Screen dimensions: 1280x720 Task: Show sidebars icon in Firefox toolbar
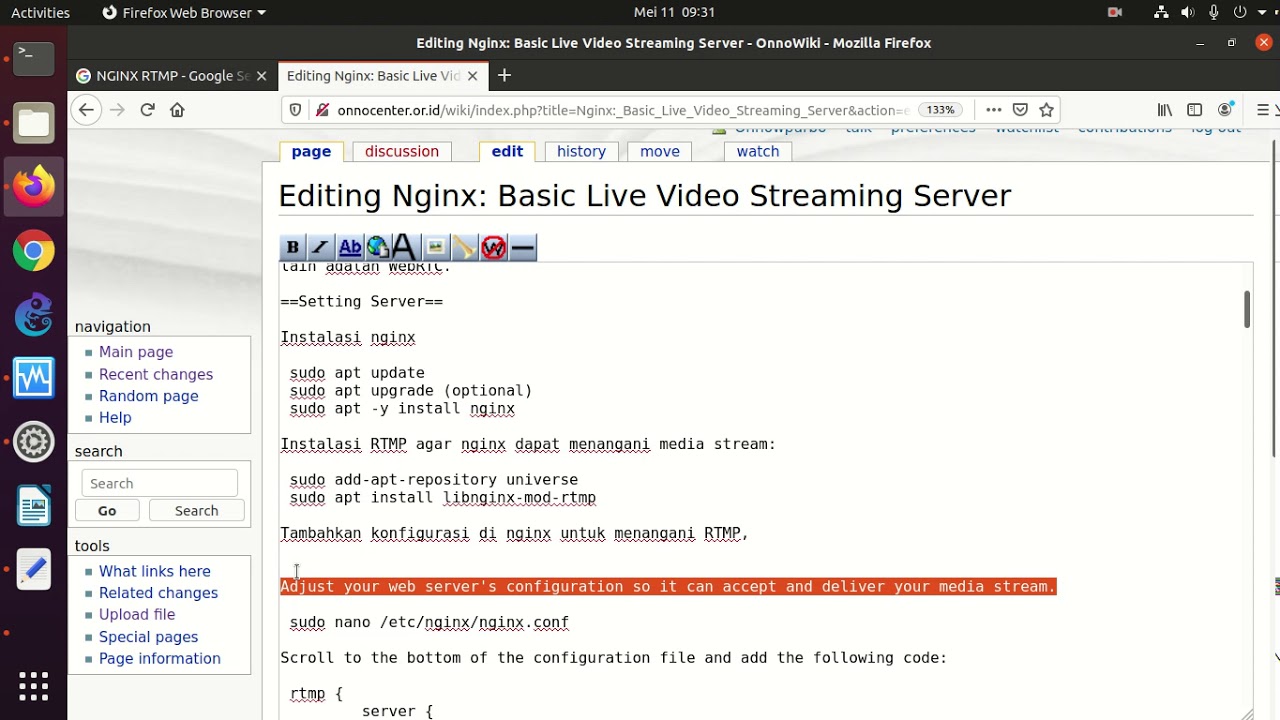1194,110
